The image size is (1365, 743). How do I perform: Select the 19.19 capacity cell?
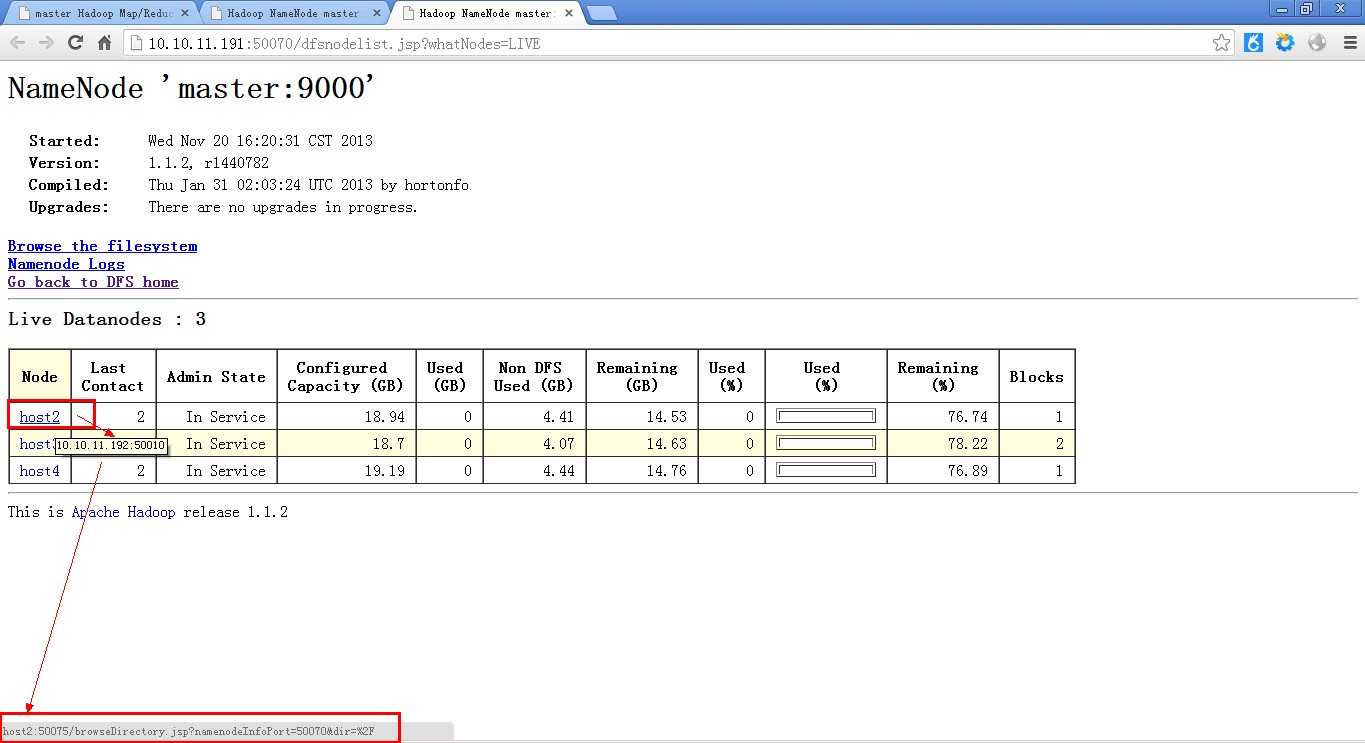pyautogui.click(x=346, y=470)
